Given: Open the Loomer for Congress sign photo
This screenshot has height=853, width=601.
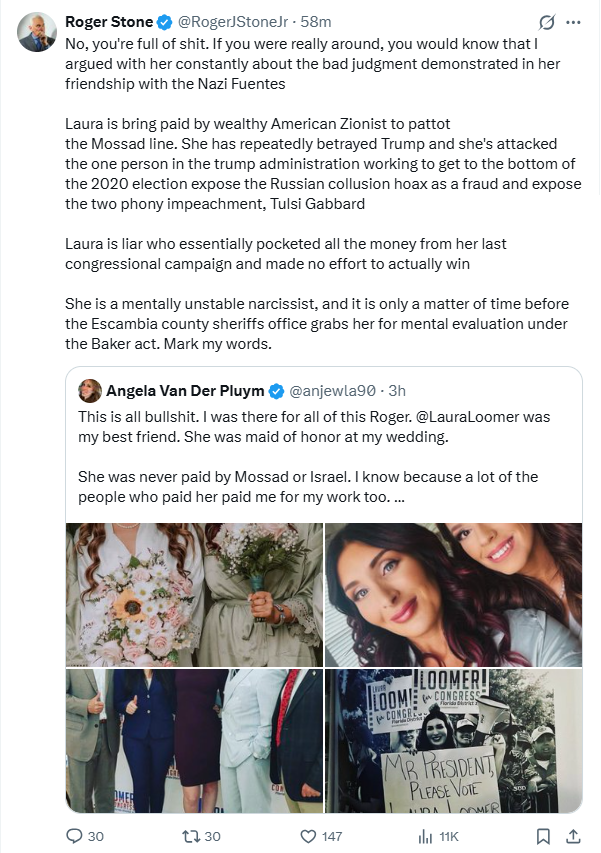Looking at the screenshot, I should [x=454, y=740].
